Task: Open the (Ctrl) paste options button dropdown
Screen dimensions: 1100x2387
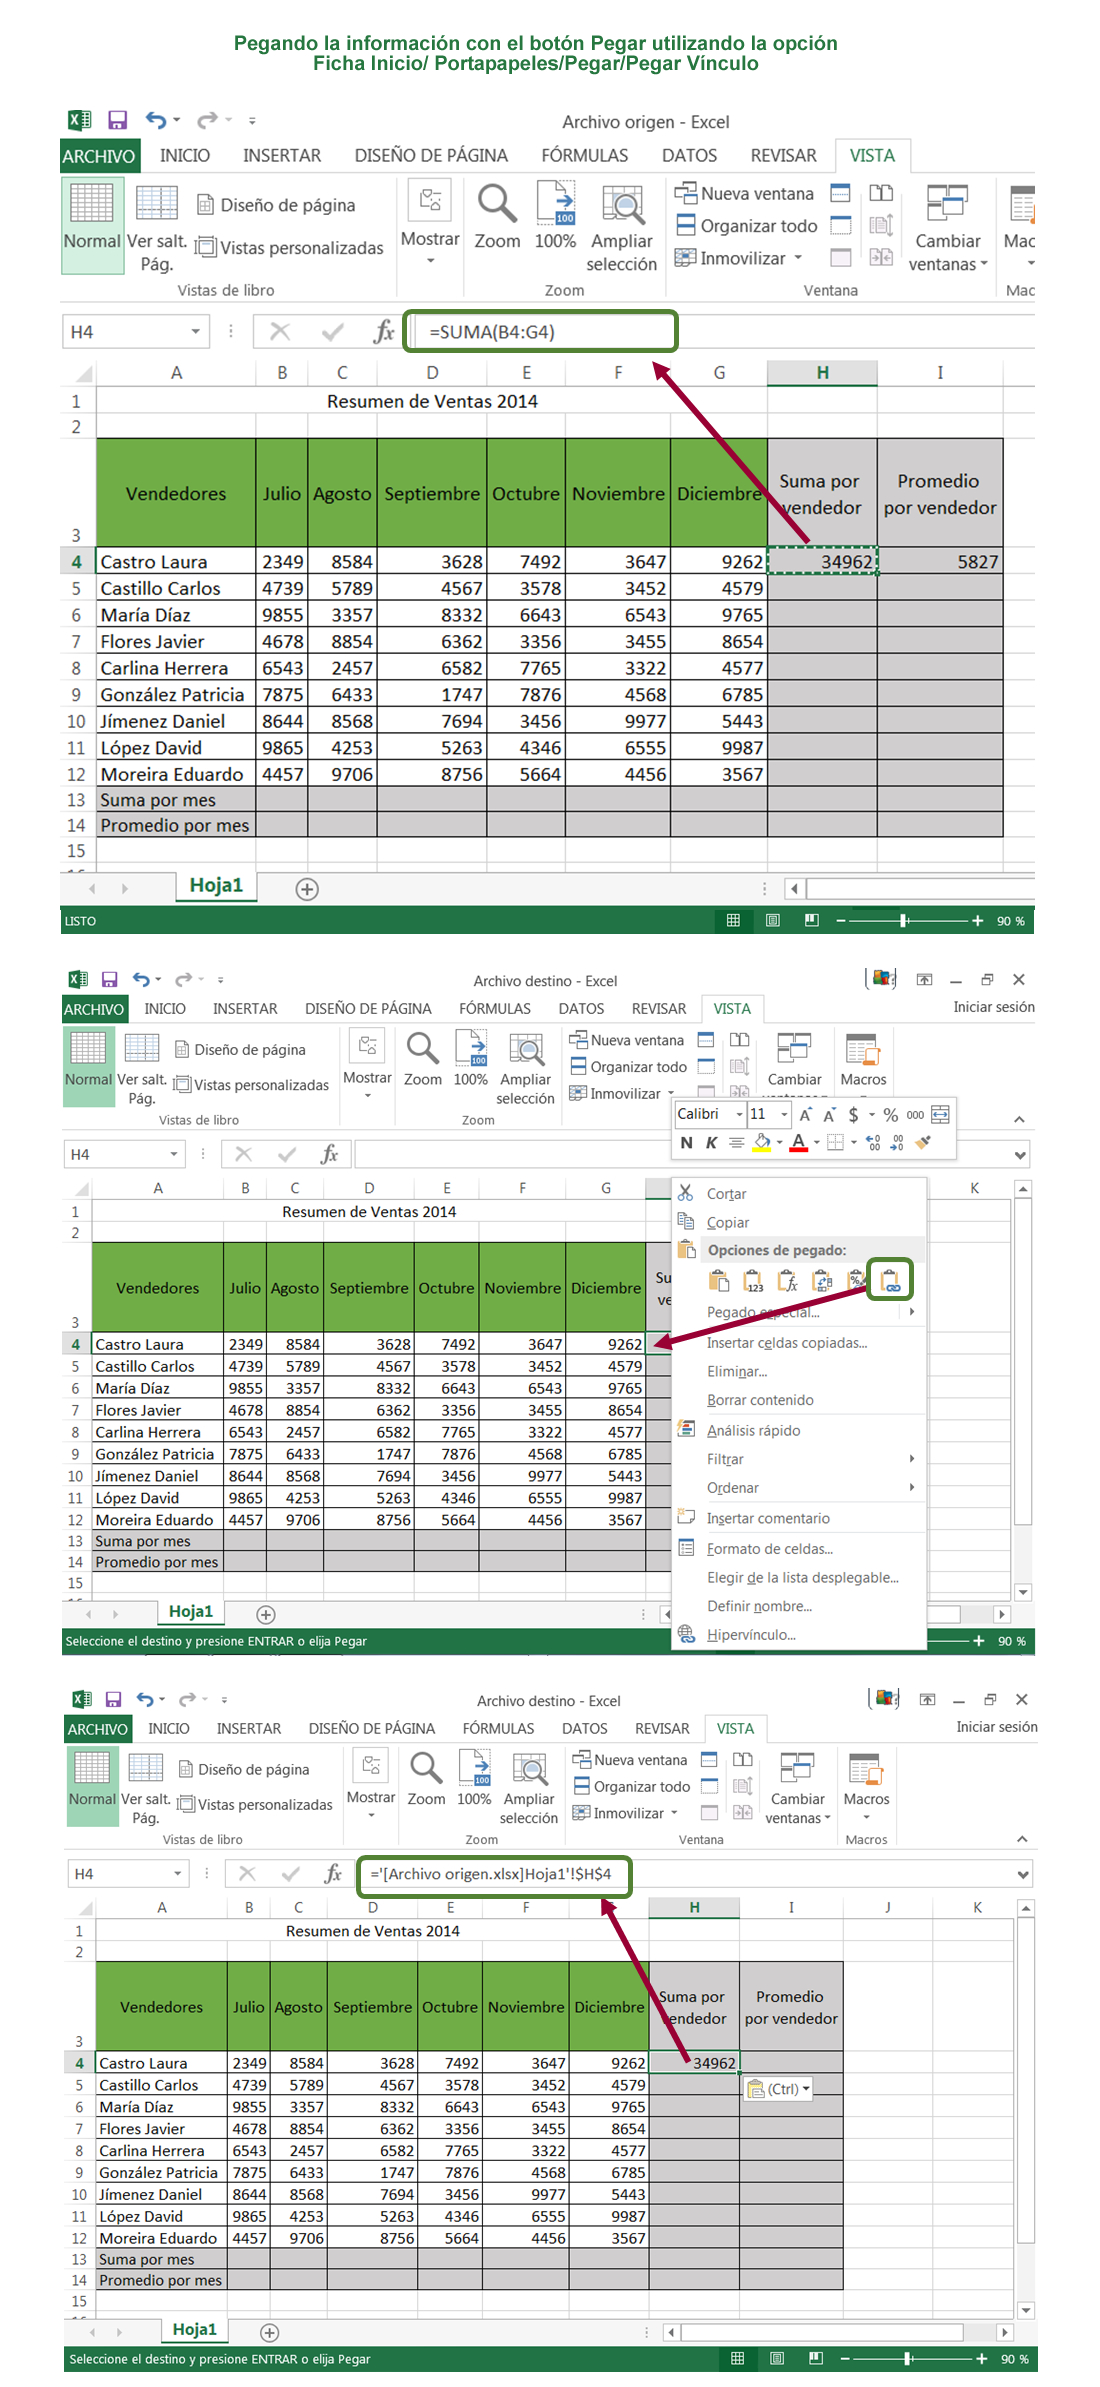Action: (779, 2088)
